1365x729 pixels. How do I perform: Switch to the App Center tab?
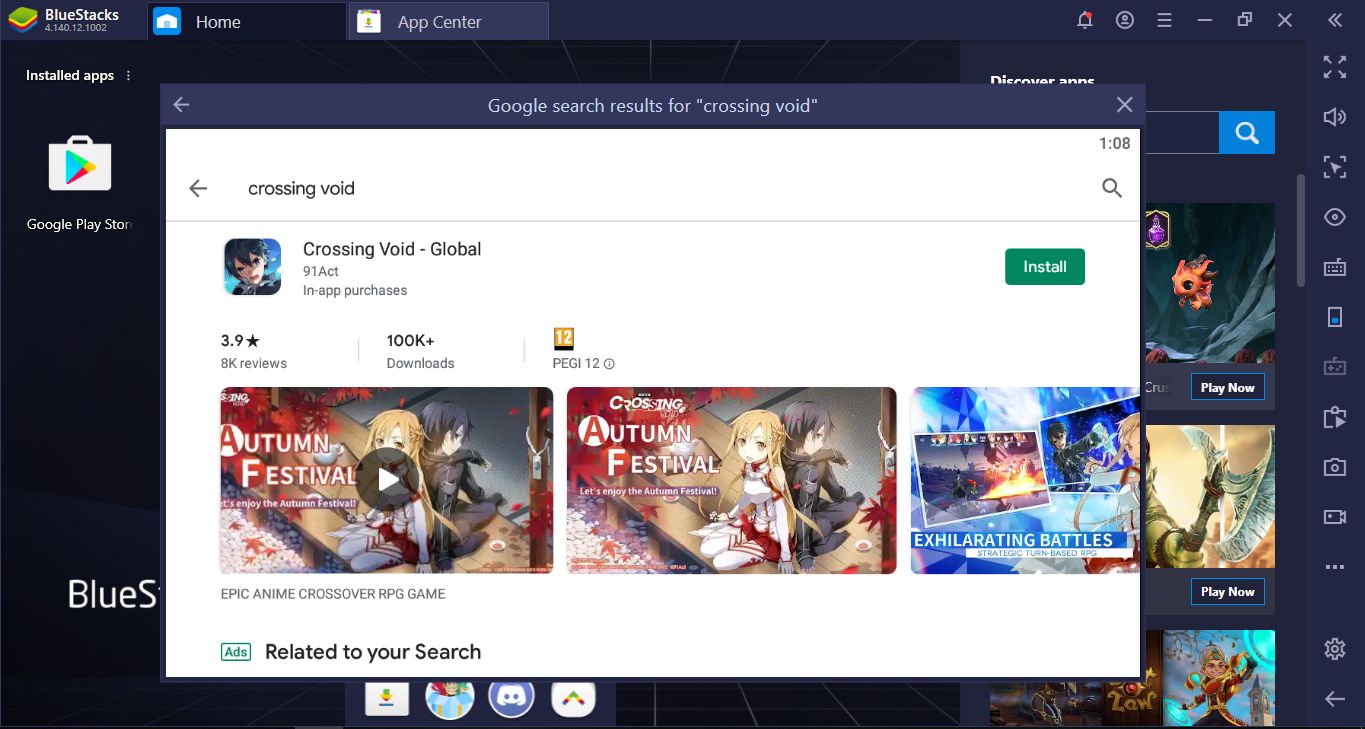448,21
